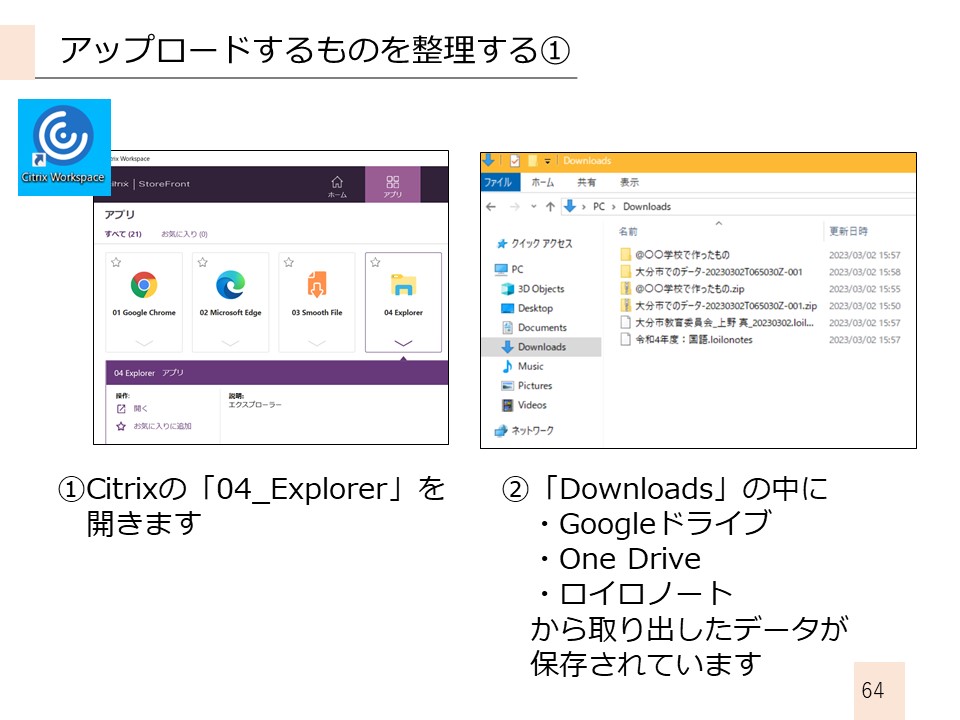Click the 04 Explorer folder icon
Image resolution: width=960 pixels, height=720 pixels.
click(x=403, y=286)
